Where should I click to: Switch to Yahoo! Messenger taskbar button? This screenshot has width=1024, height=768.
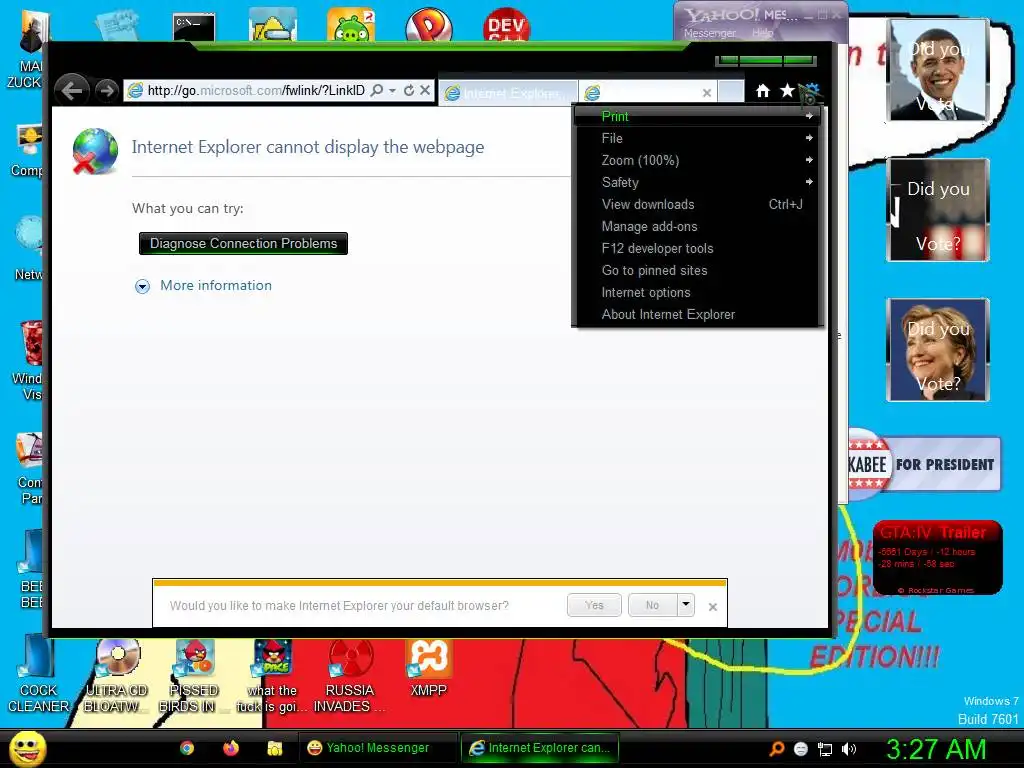tap(378, 748)
